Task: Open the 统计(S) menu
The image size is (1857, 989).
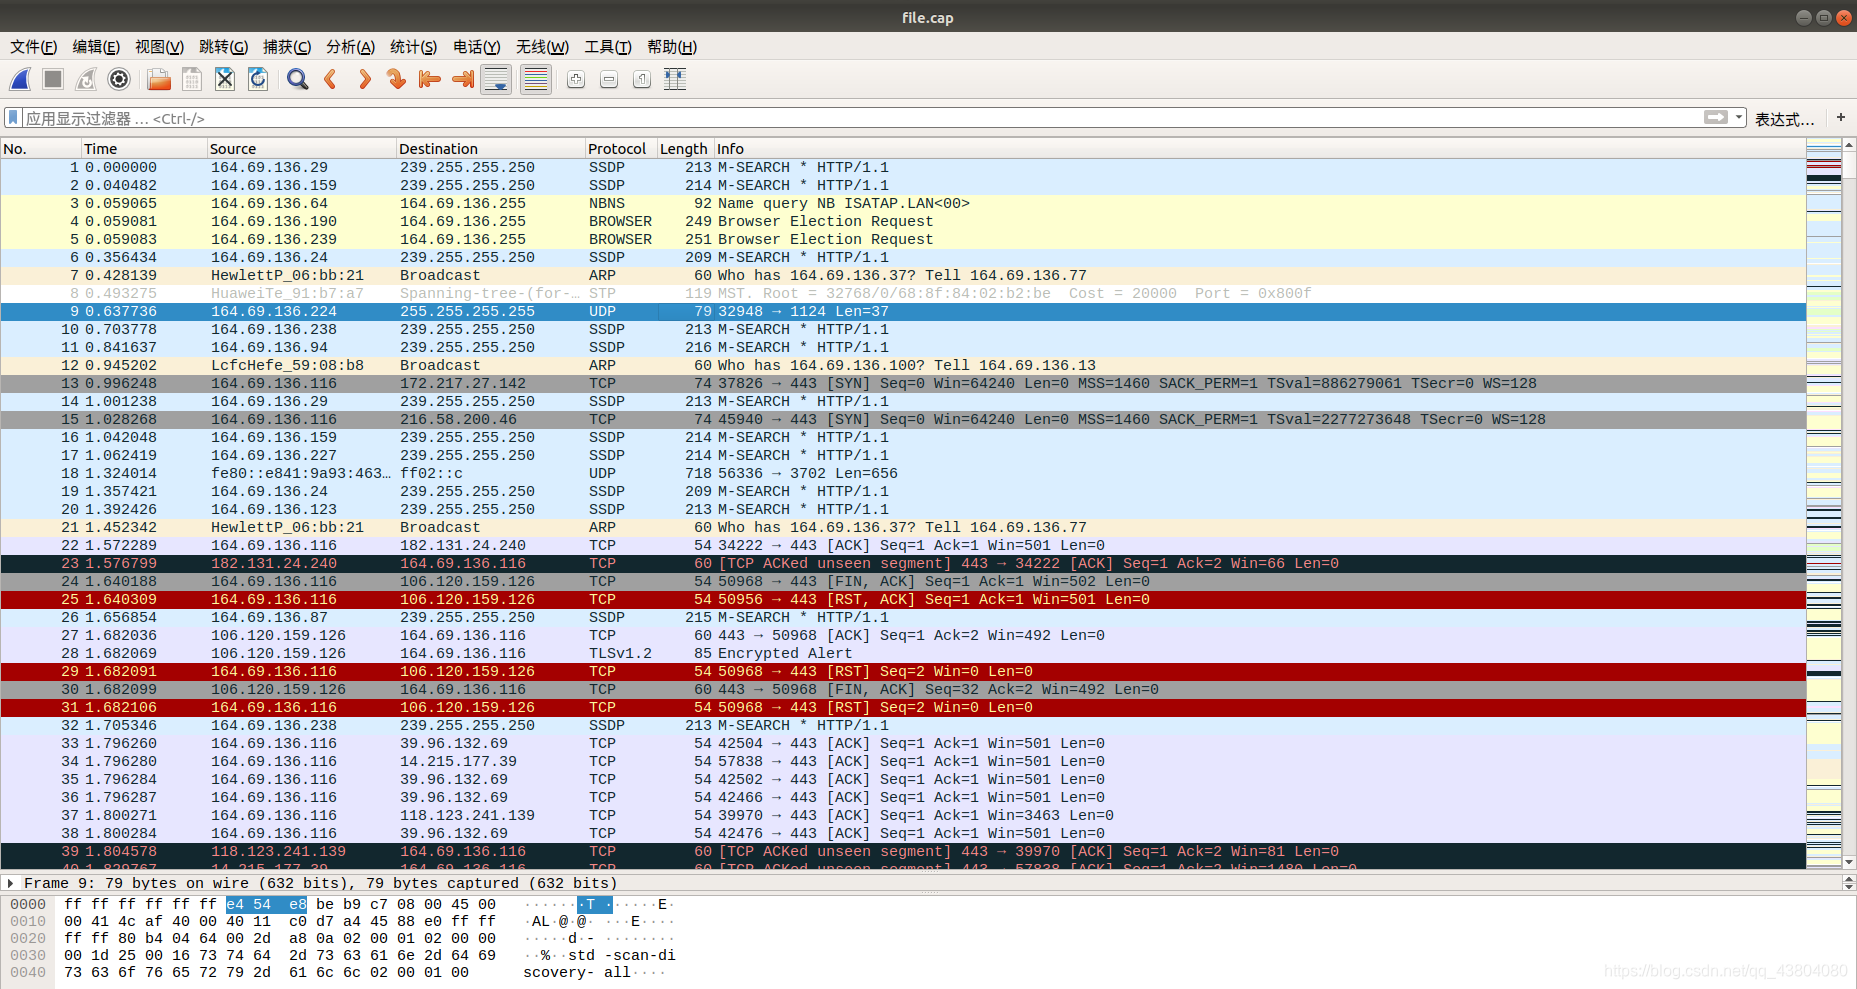Action: (x=414, y=47)
